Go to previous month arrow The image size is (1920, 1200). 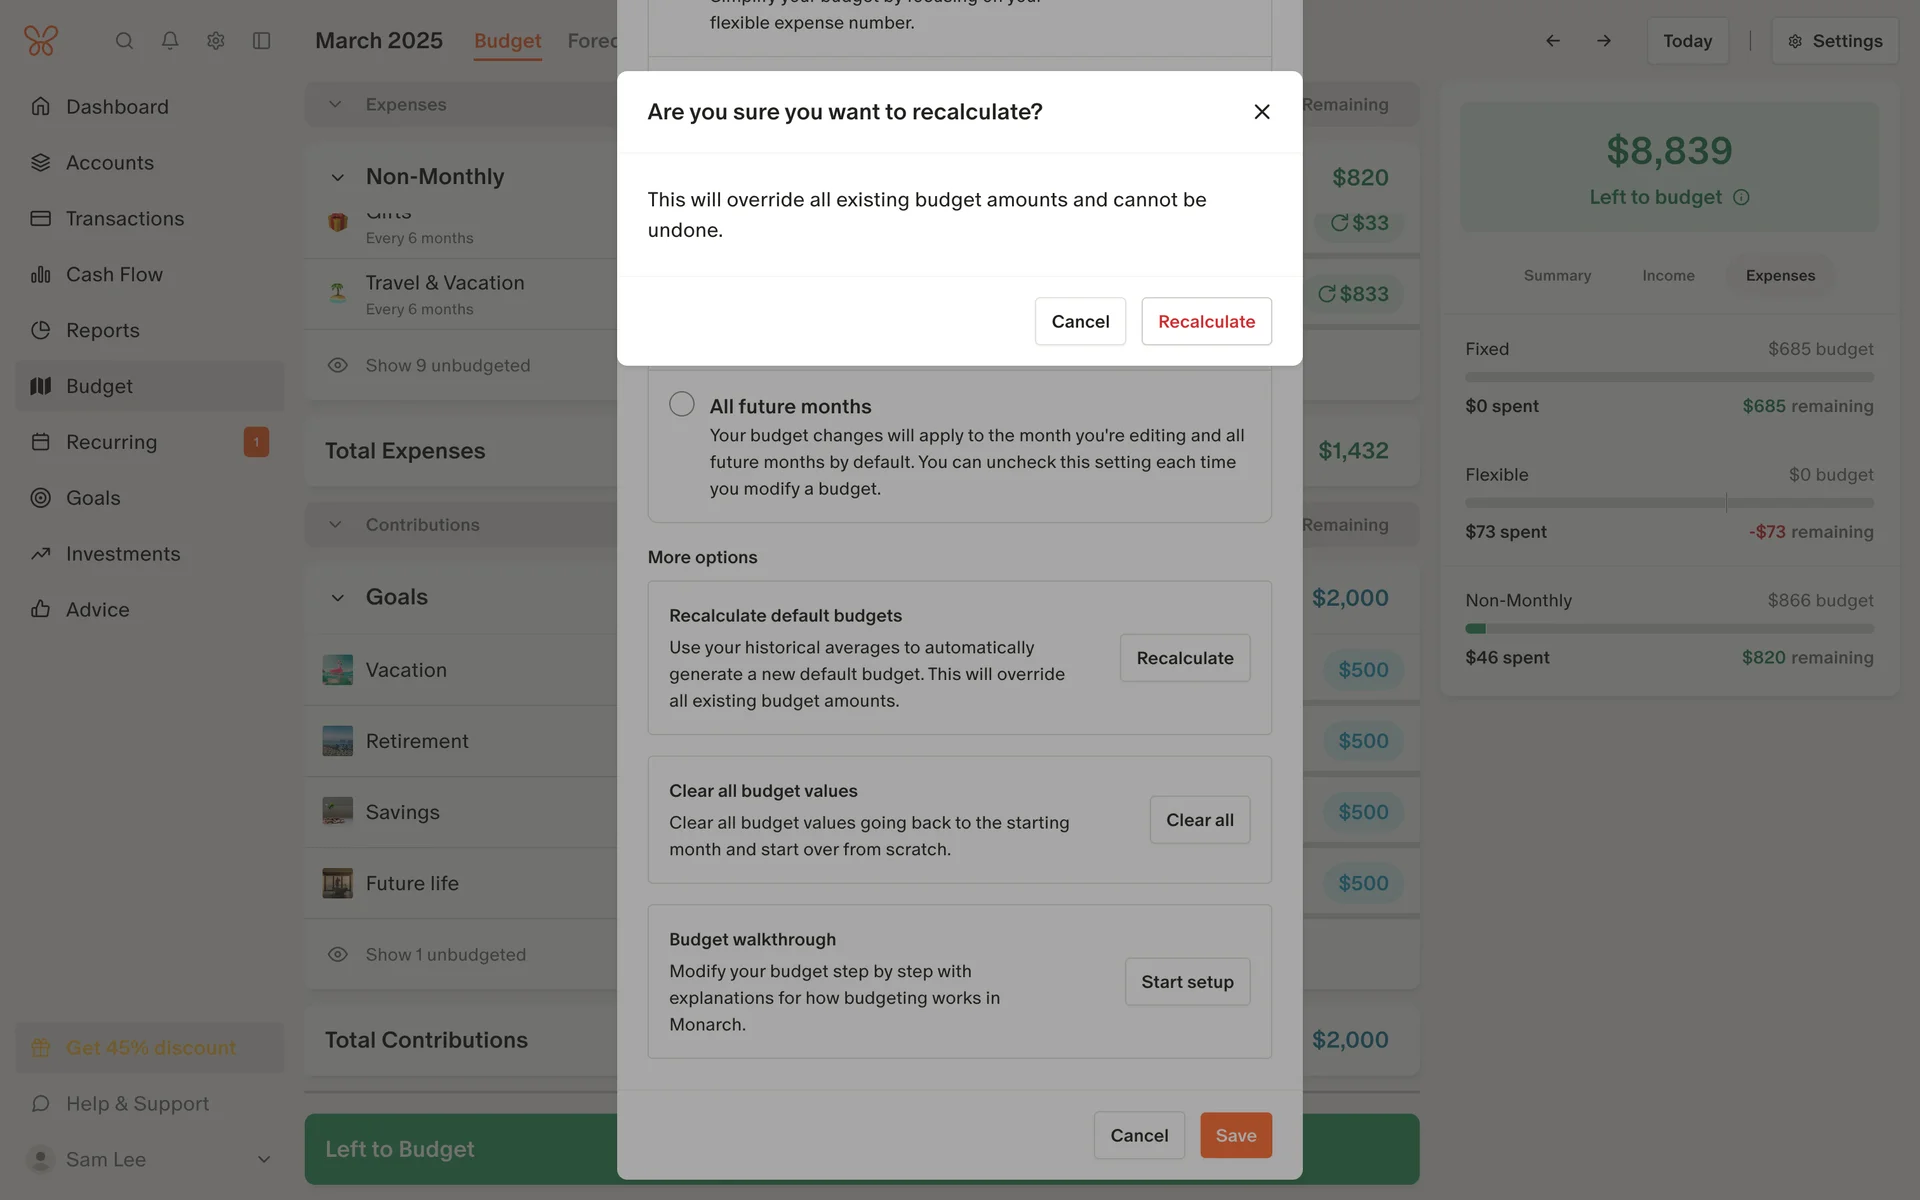(1552, 41)
